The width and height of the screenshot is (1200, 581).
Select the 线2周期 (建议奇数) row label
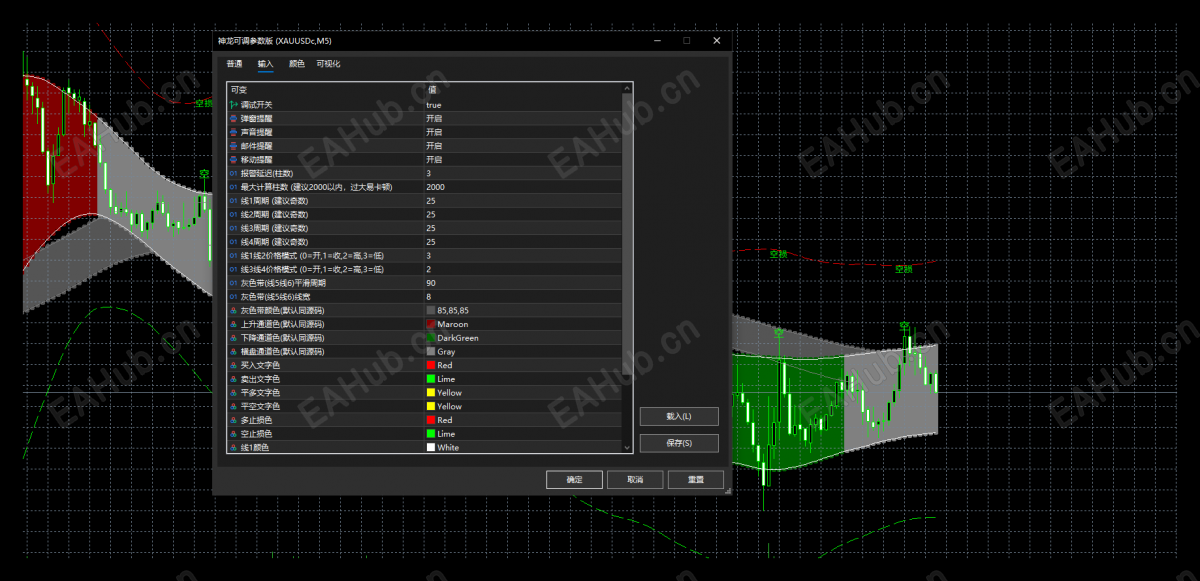pos(275,214)
